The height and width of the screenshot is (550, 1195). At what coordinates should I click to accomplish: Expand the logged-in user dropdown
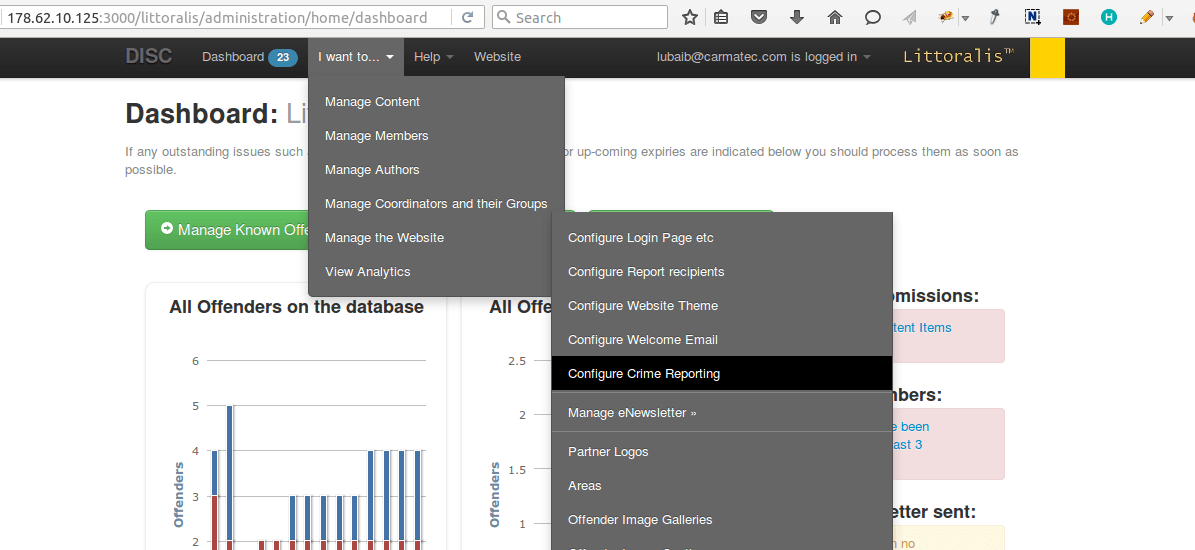(764, 56)
